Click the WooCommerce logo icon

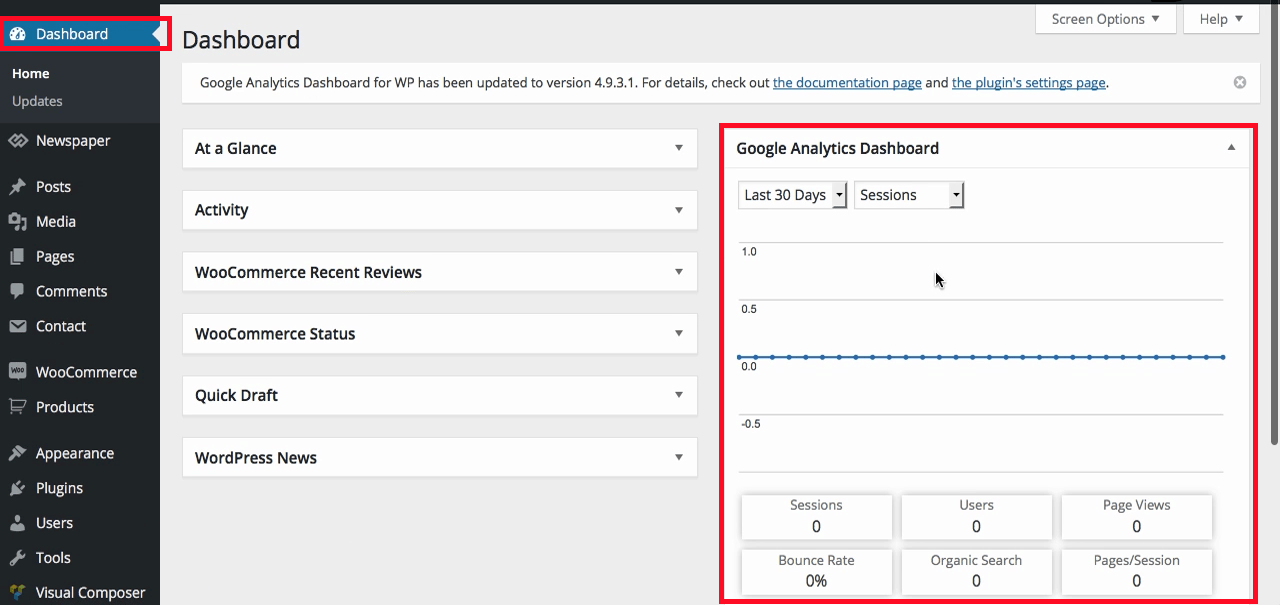17,372
